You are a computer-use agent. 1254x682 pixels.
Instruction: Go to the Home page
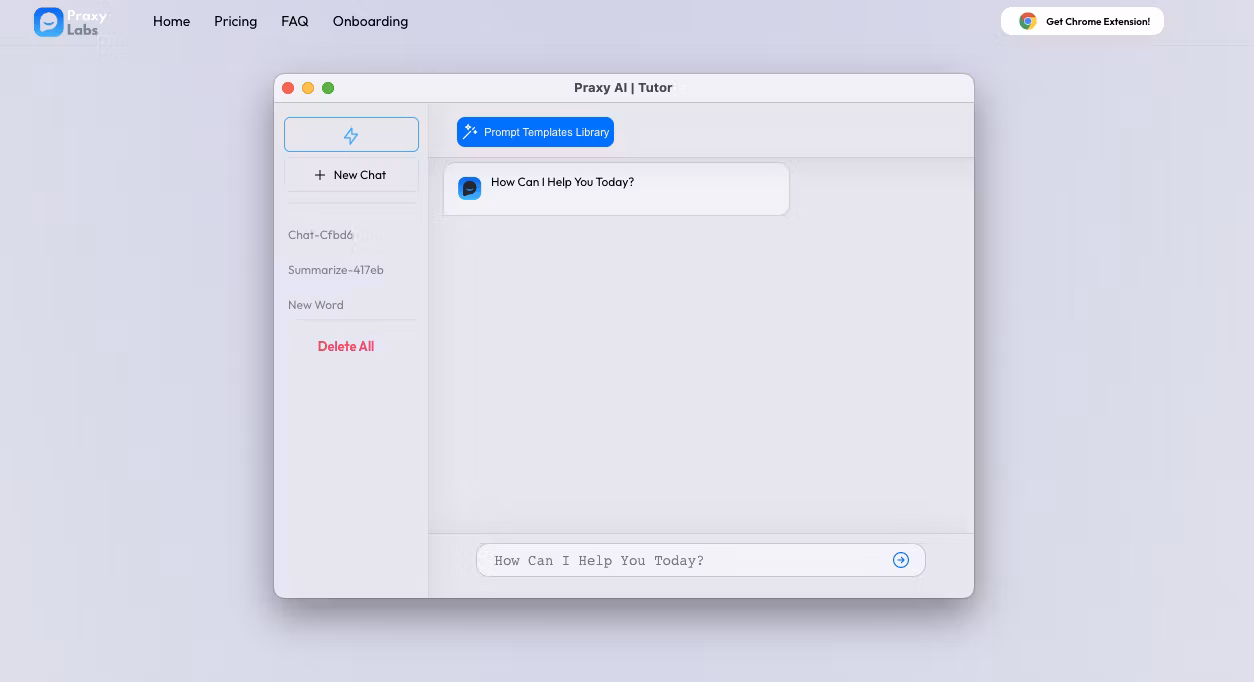(171, 21)
